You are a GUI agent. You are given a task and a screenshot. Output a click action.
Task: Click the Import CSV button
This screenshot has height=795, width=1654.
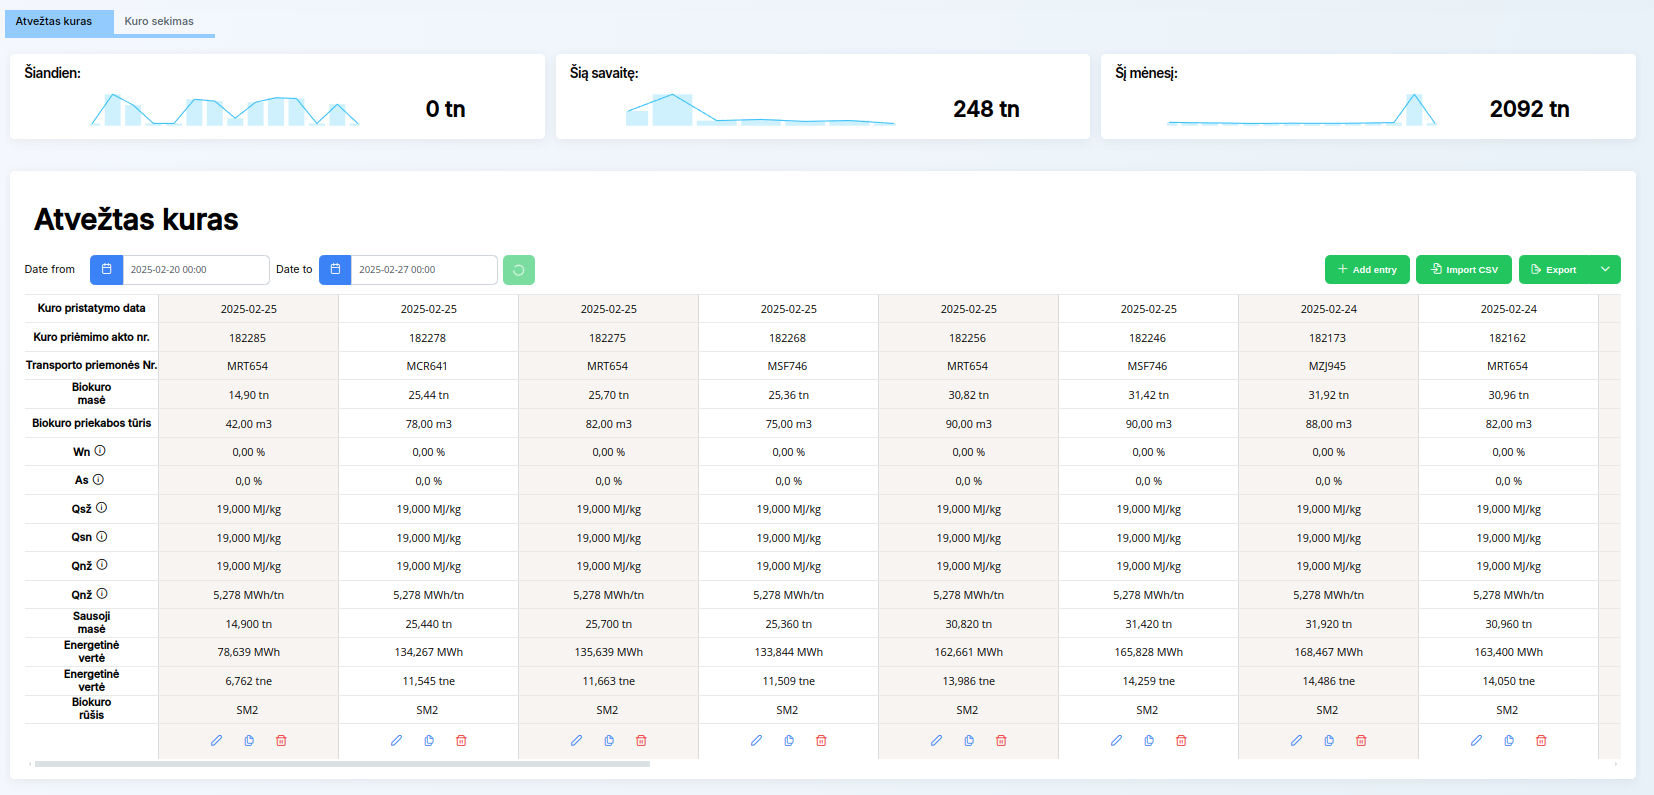pos(1464,270)
